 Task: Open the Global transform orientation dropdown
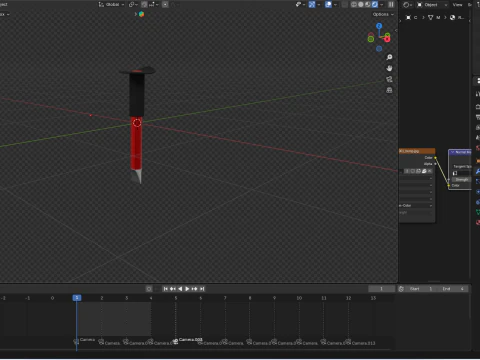(x=112, y=4)
